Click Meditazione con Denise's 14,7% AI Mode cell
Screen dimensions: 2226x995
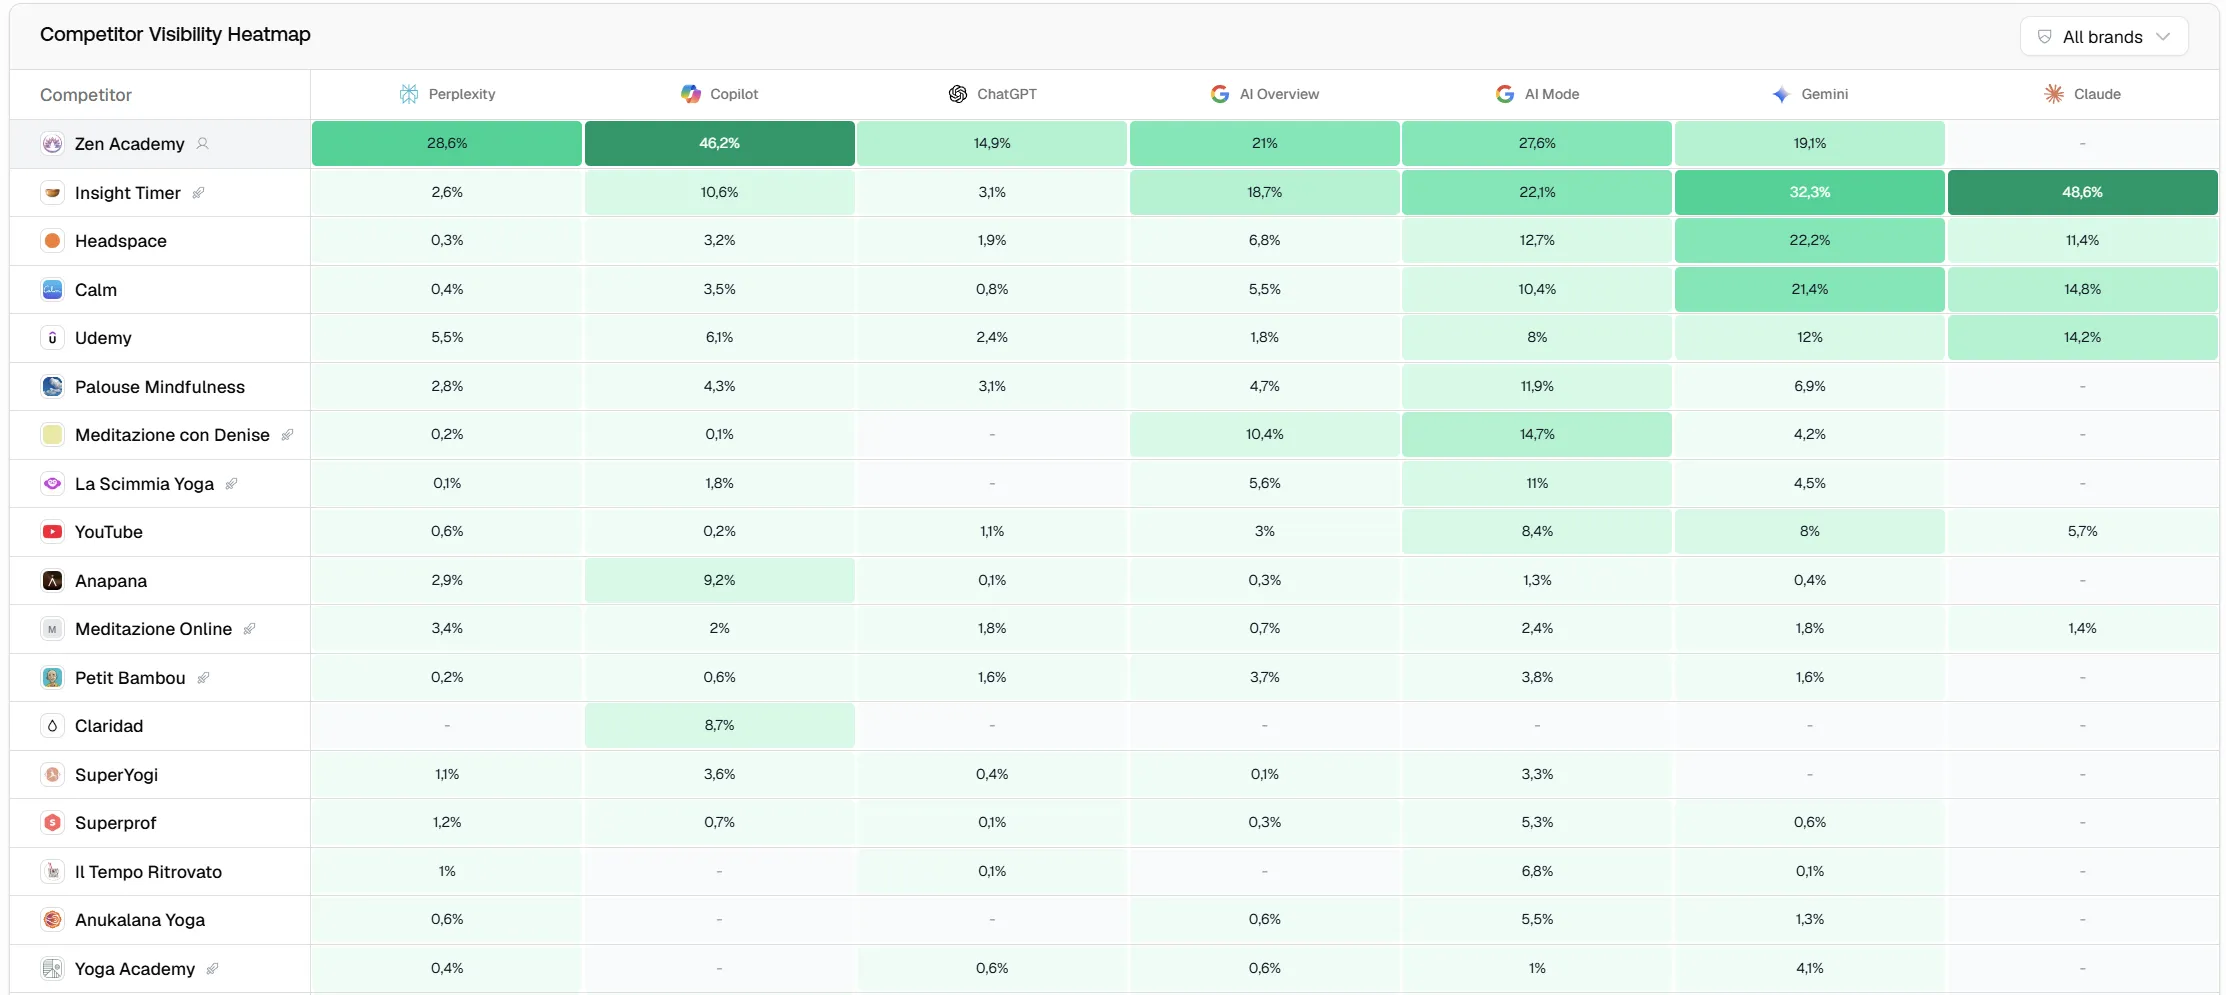point(1537,434)
